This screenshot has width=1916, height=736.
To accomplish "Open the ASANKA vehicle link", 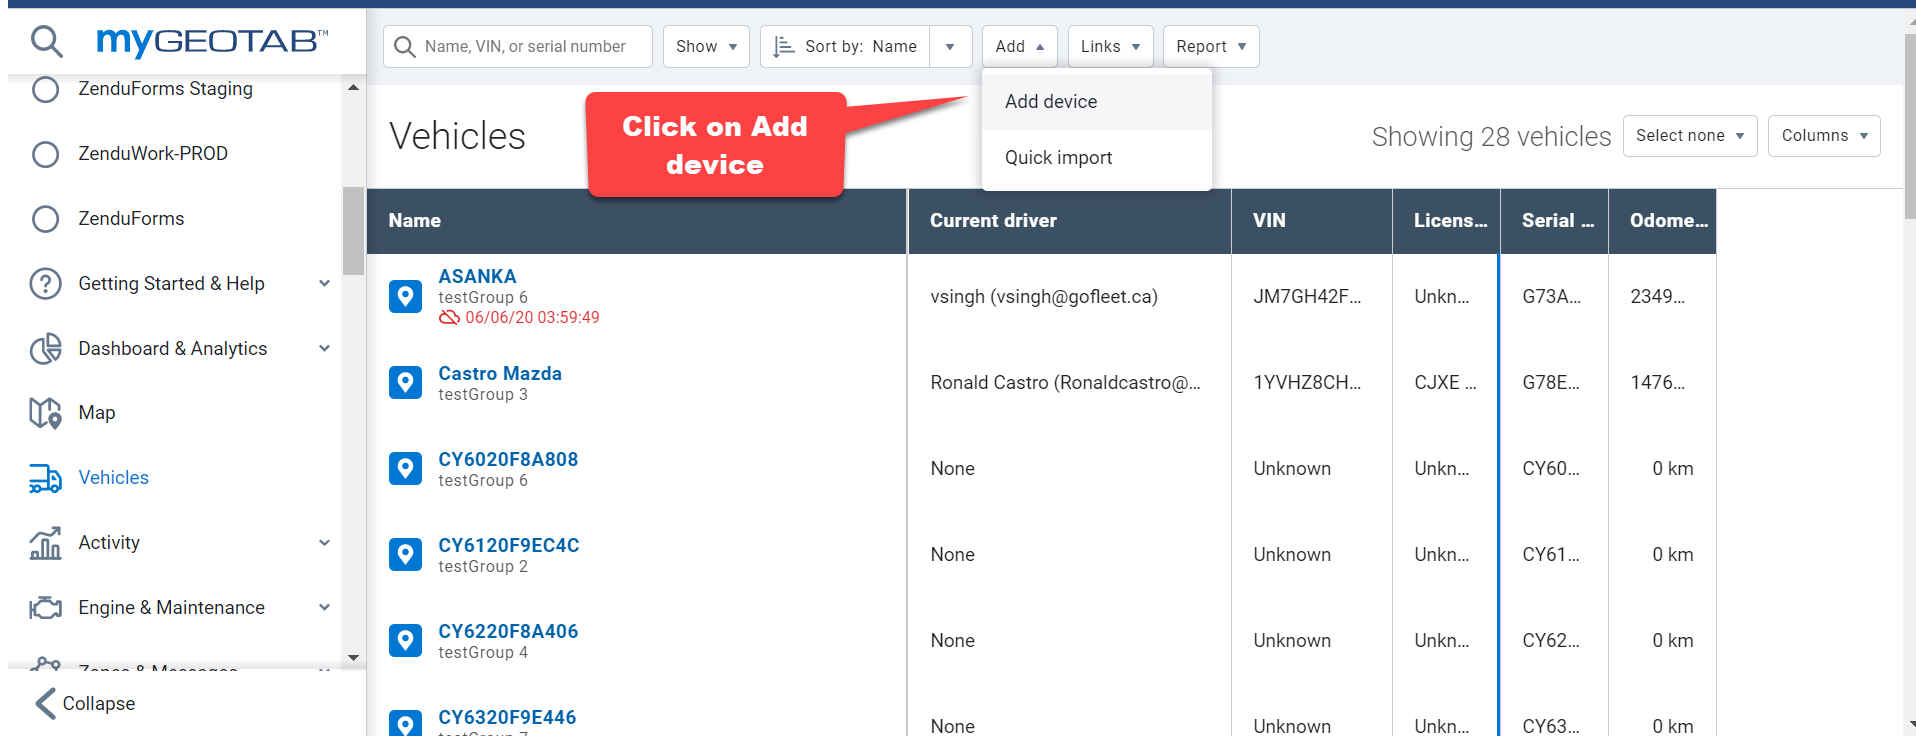I will point(477,276).
